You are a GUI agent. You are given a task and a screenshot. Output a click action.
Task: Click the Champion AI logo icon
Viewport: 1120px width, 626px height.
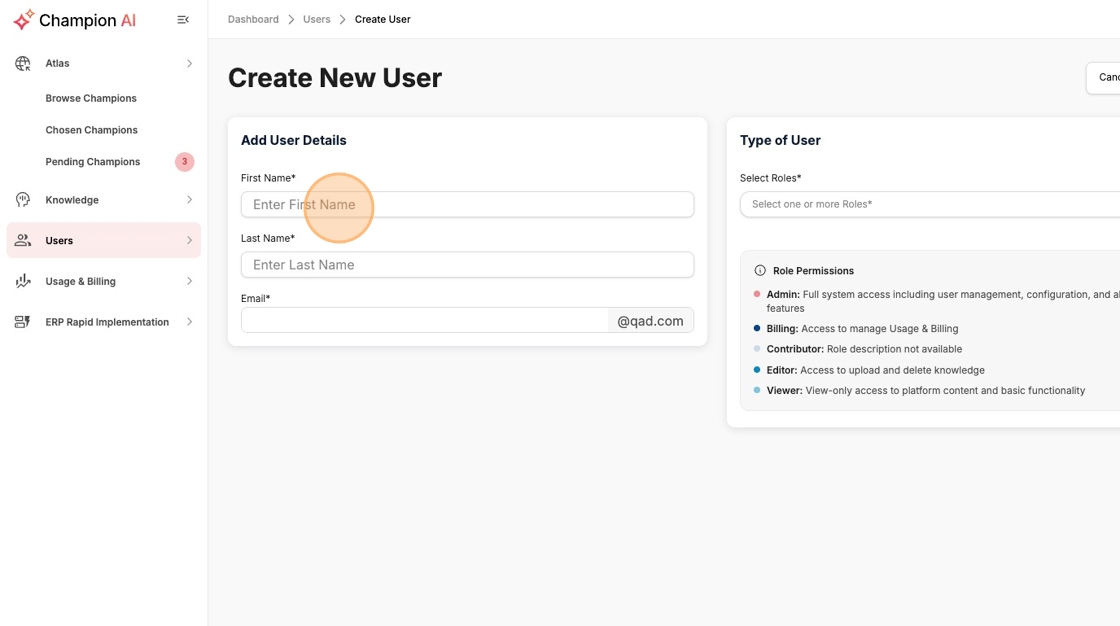23,19
